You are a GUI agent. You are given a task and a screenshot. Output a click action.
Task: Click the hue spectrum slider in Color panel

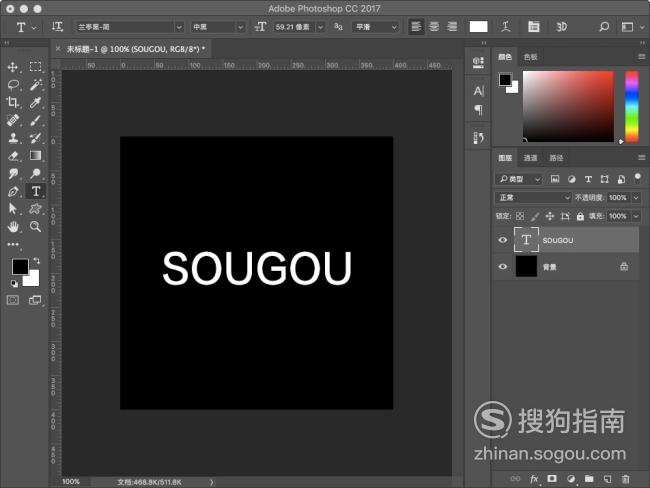[632, 107]
